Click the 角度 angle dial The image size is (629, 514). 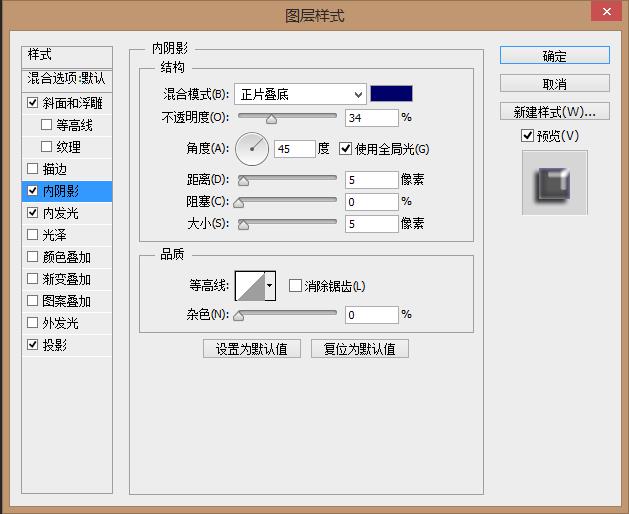[x=252, y=149]
